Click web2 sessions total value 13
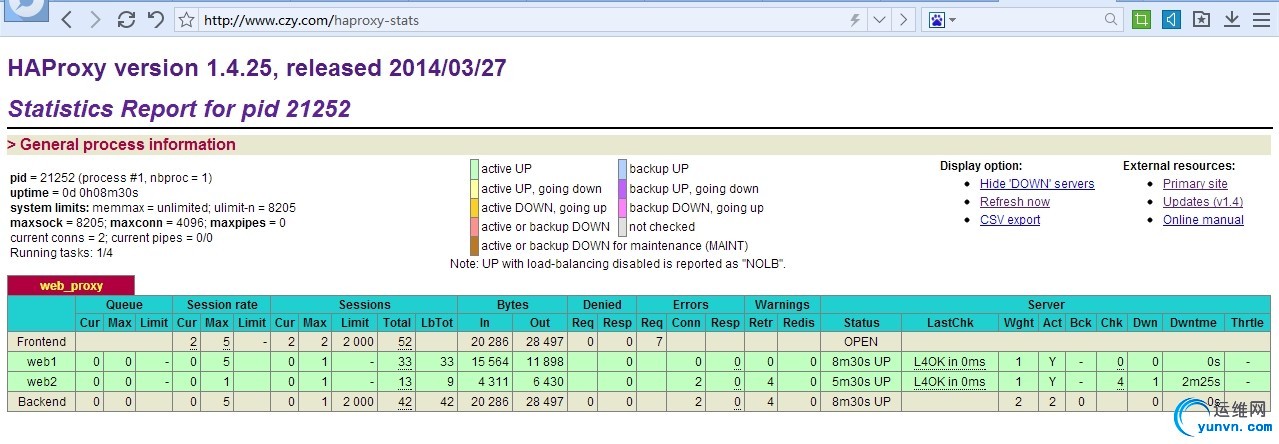Viewport: 1279px width, 444px height. (x=405, y=382)
